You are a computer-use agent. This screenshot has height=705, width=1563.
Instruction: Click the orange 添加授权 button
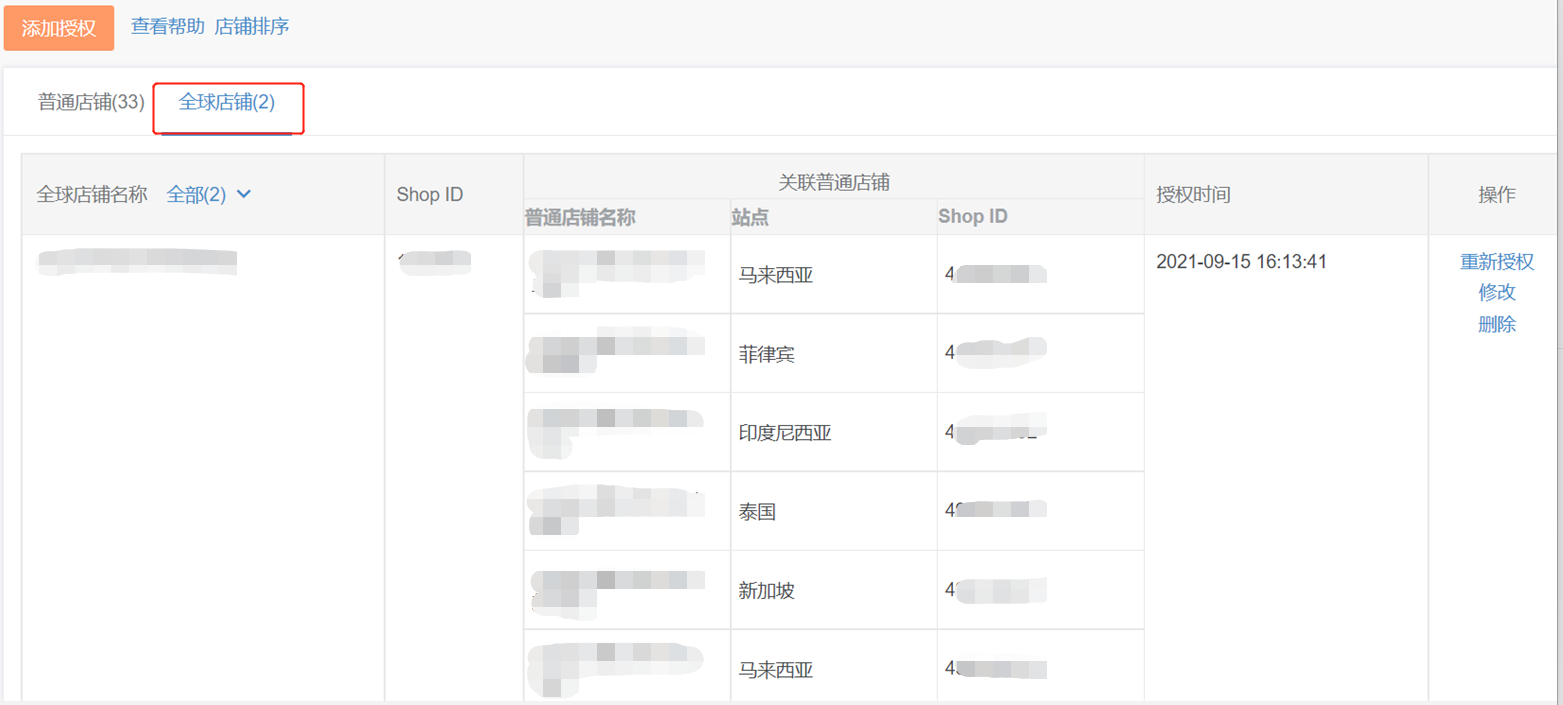pos(59,28)
